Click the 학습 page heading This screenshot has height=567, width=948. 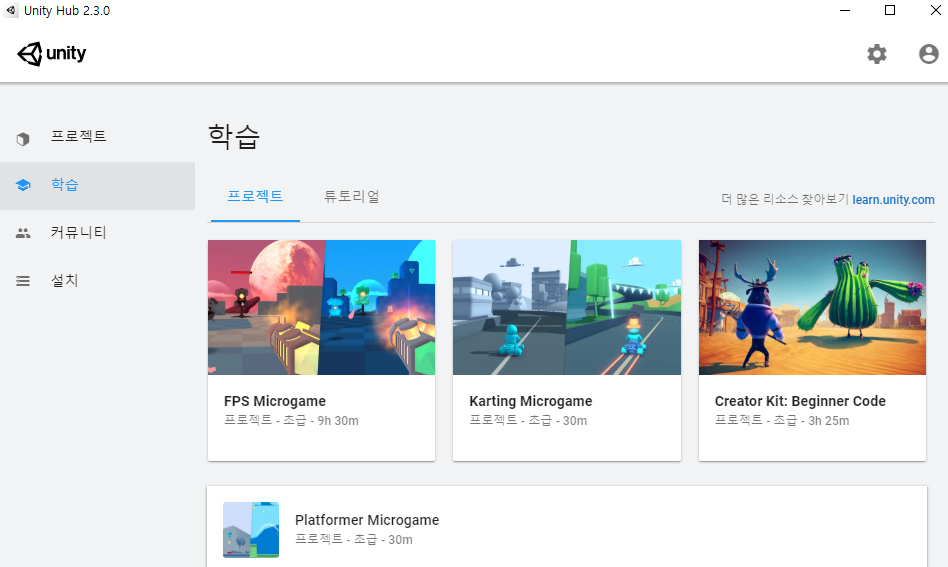point(234,137)
